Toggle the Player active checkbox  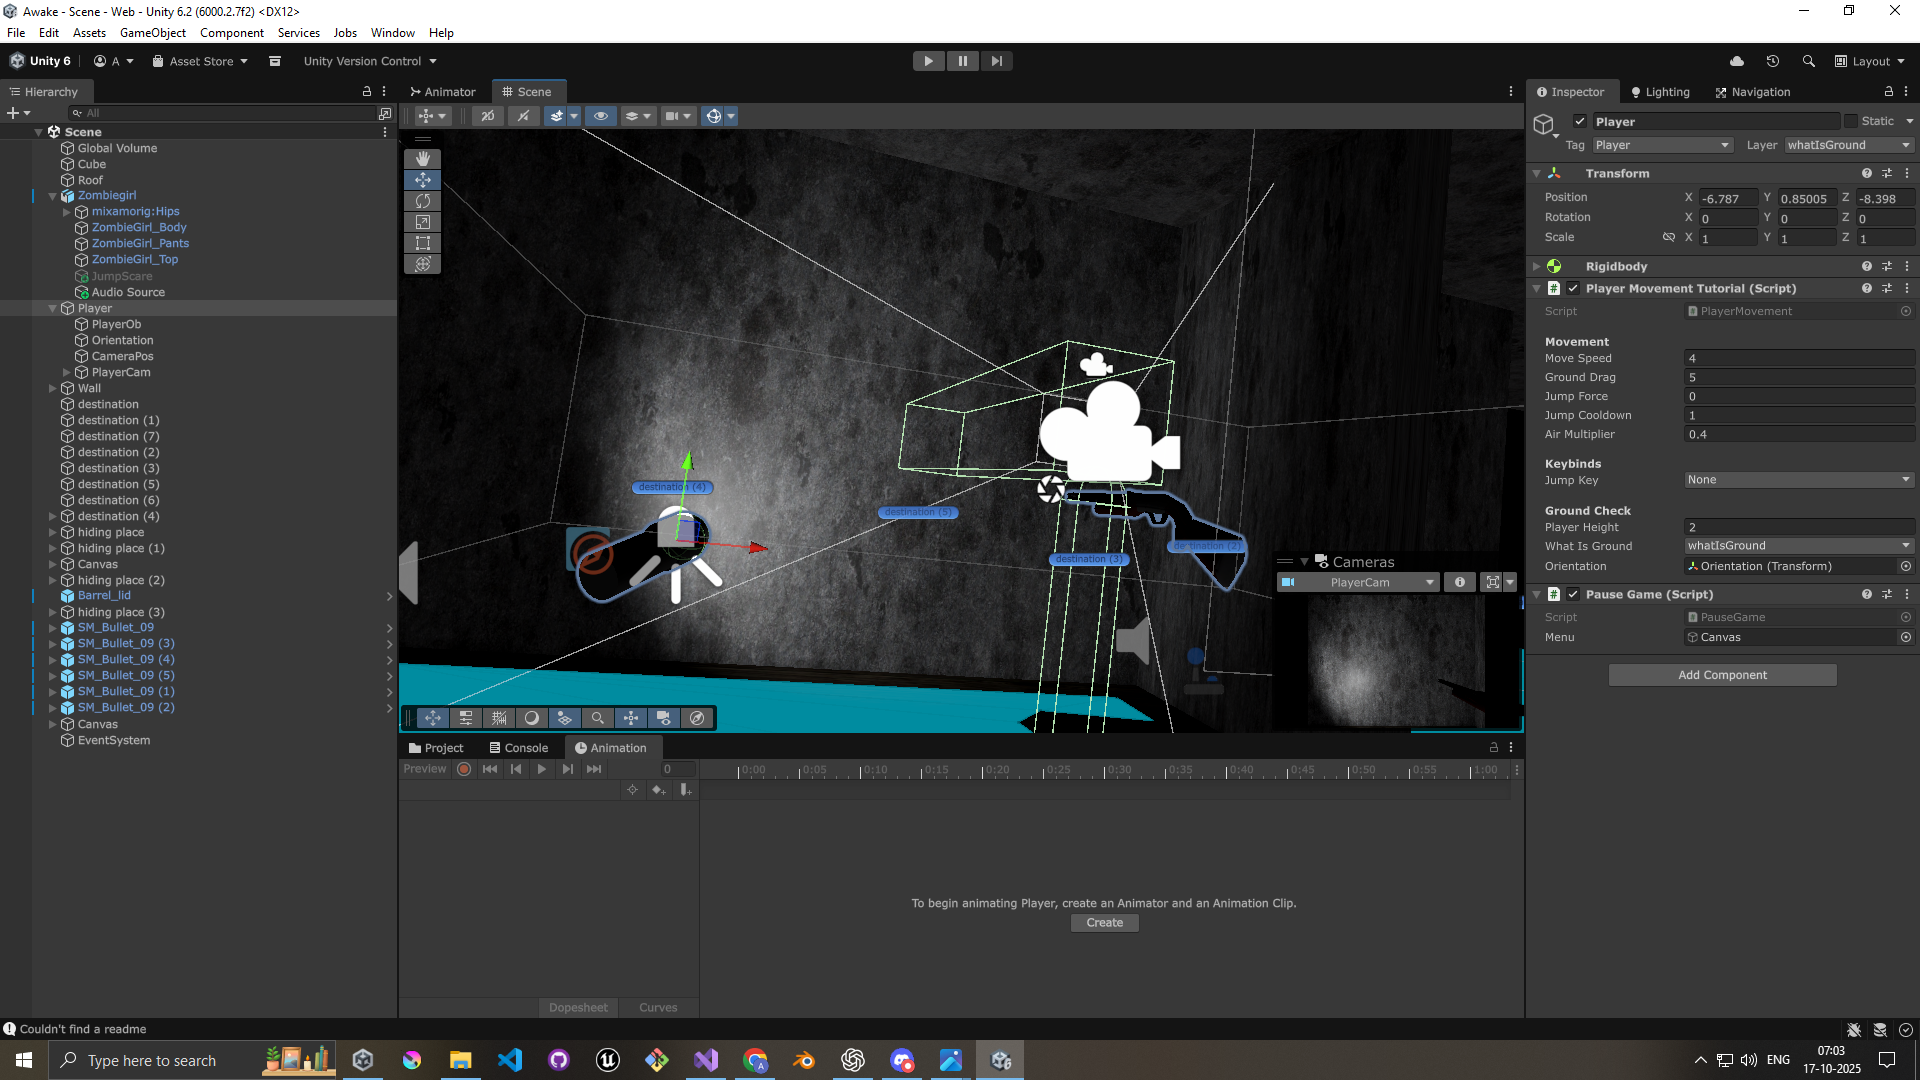coord(1580,121)
